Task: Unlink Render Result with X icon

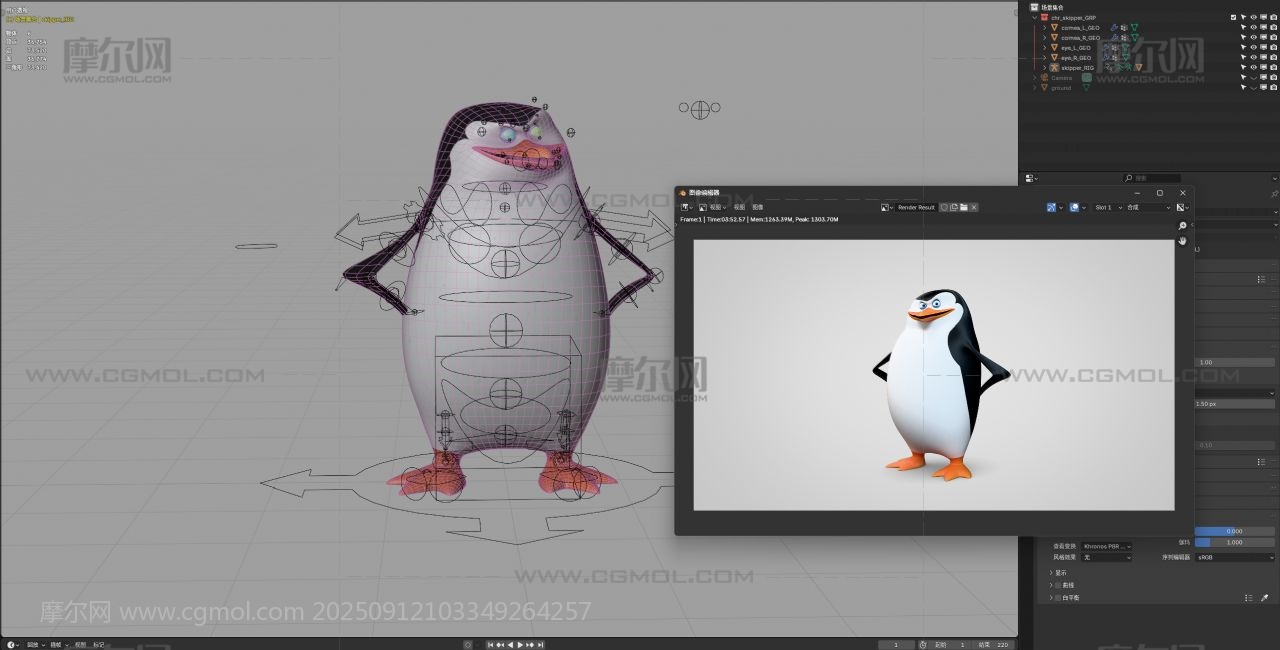Action: coord(974,207)
